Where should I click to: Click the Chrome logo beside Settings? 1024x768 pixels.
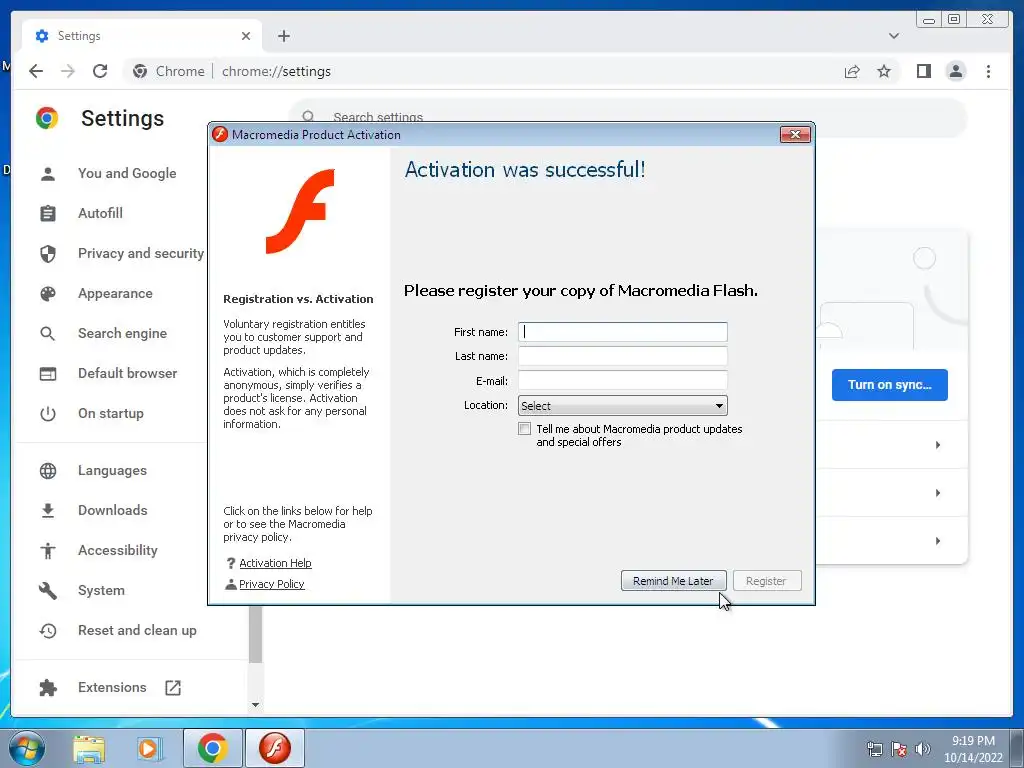[47, 118]
